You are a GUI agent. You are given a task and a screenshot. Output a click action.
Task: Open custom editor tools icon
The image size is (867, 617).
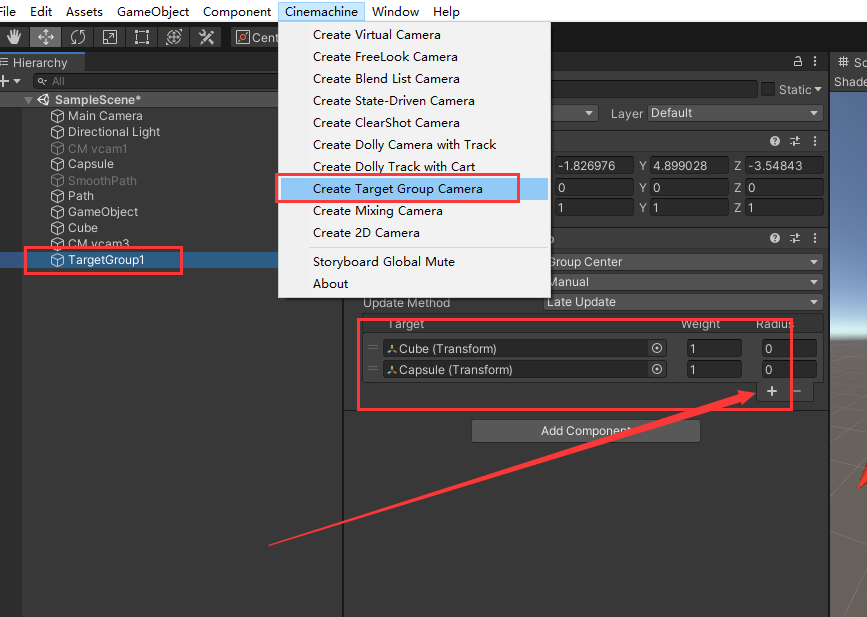(x=206, y=37)
